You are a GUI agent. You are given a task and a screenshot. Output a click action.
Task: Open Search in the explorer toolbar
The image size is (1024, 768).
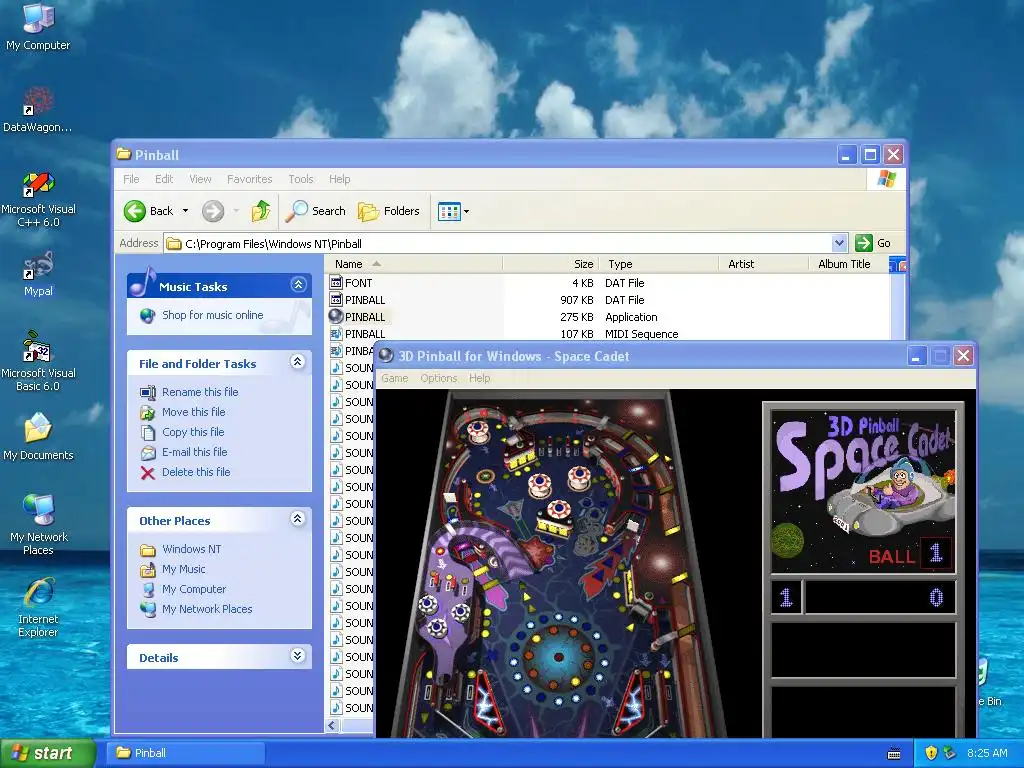pos(316,211)
